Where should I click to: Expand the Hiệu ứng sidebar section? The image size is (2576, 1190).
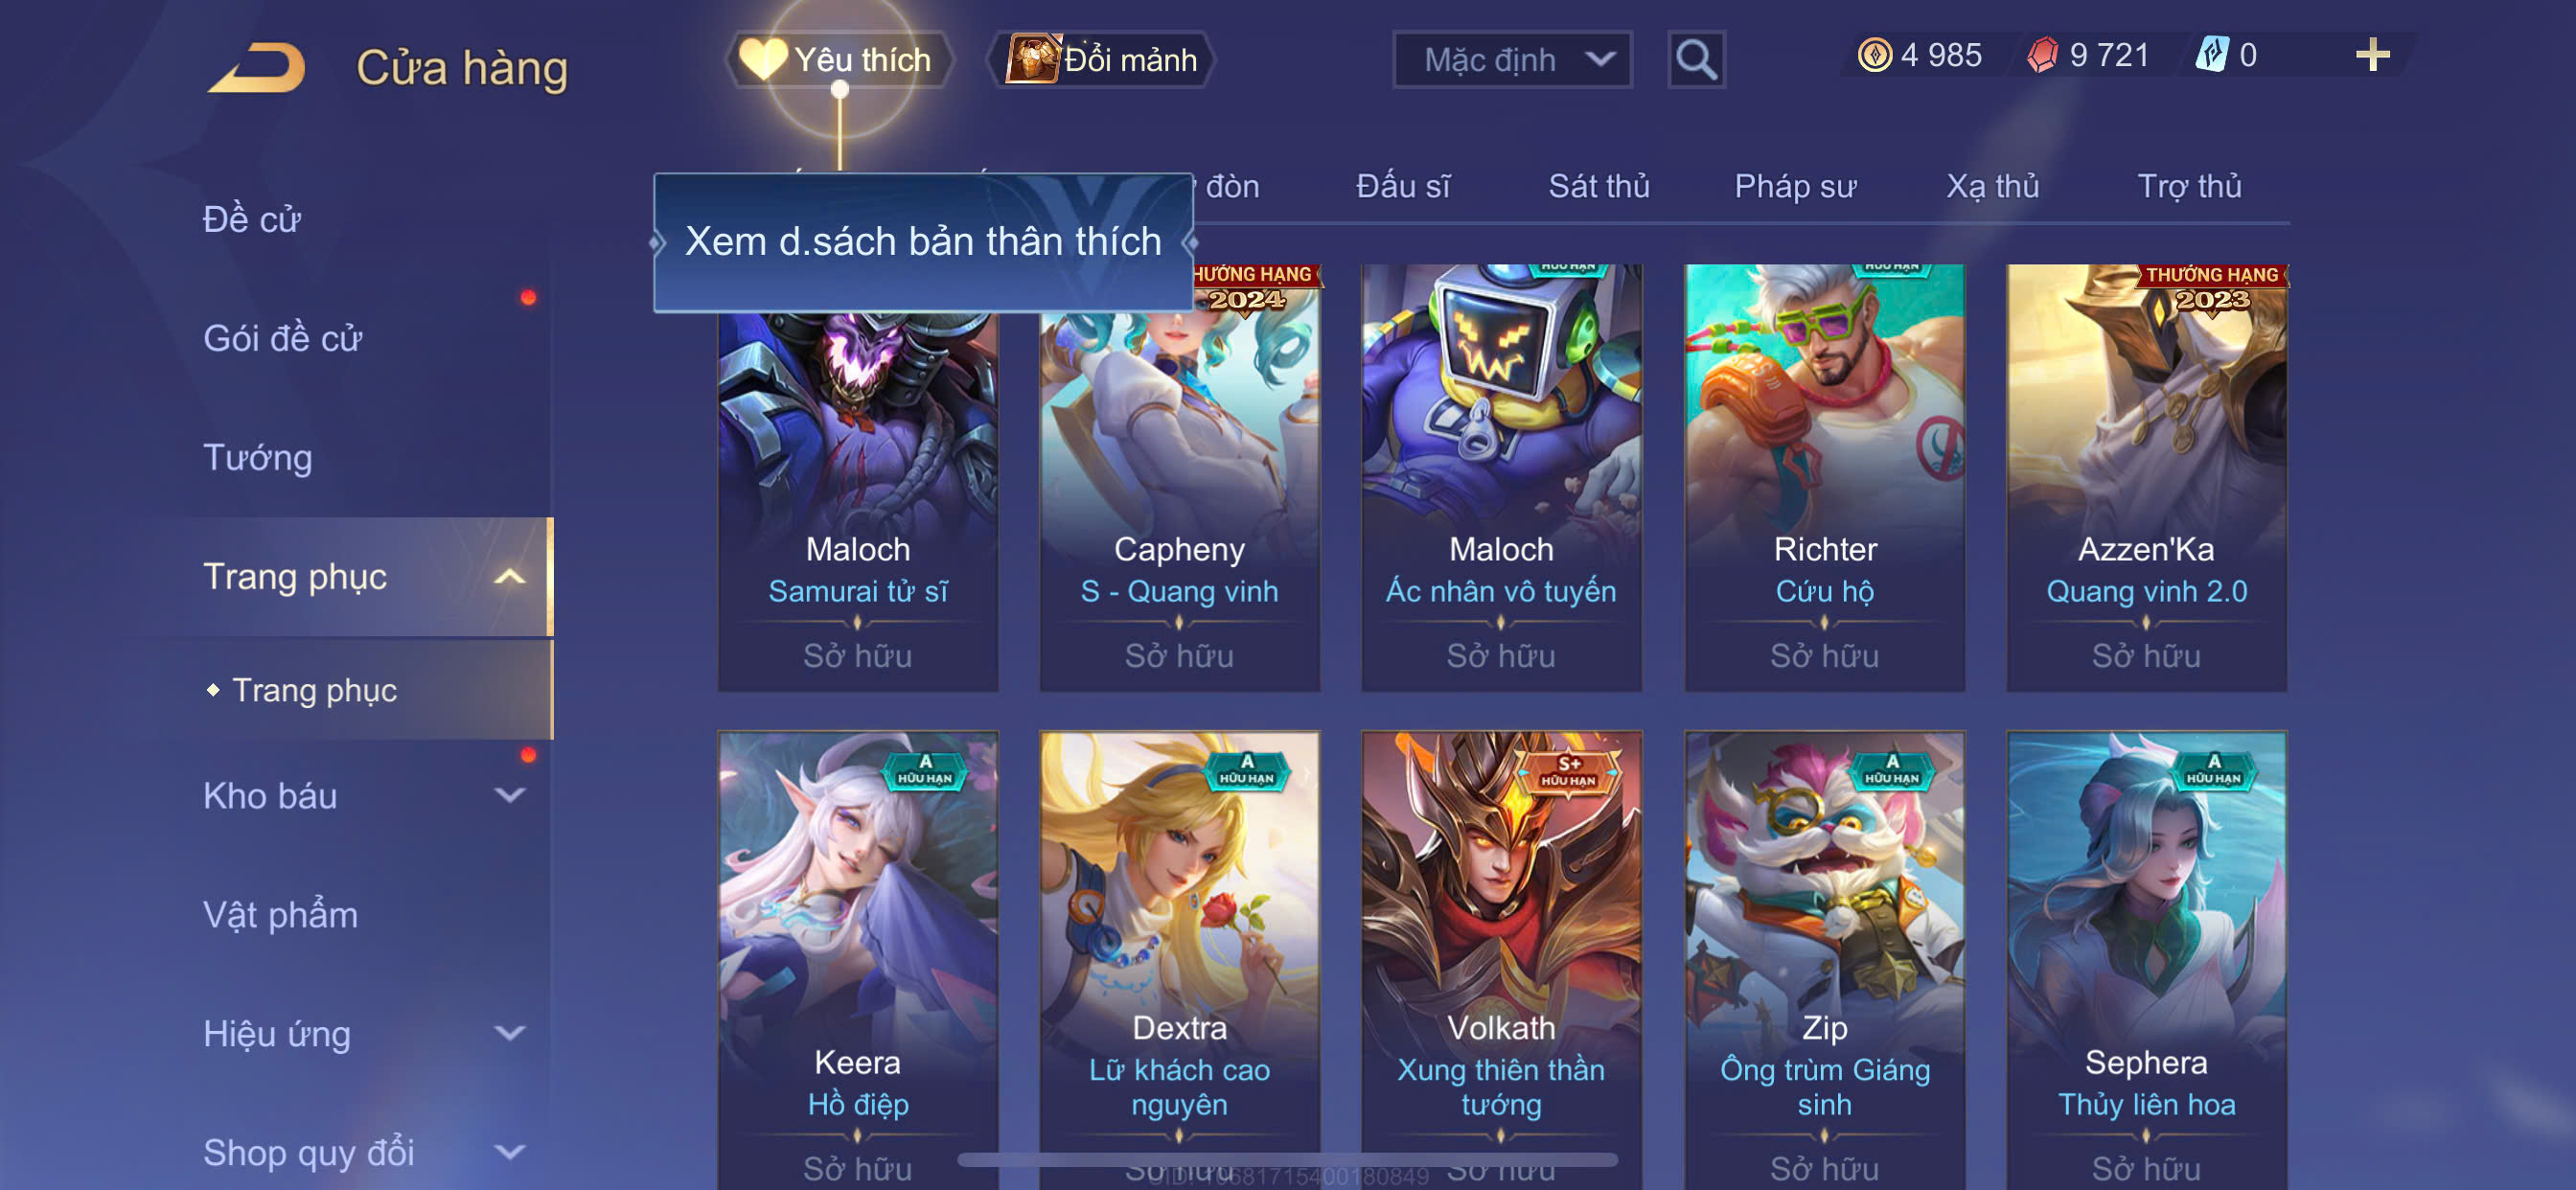click(509, 1033)
